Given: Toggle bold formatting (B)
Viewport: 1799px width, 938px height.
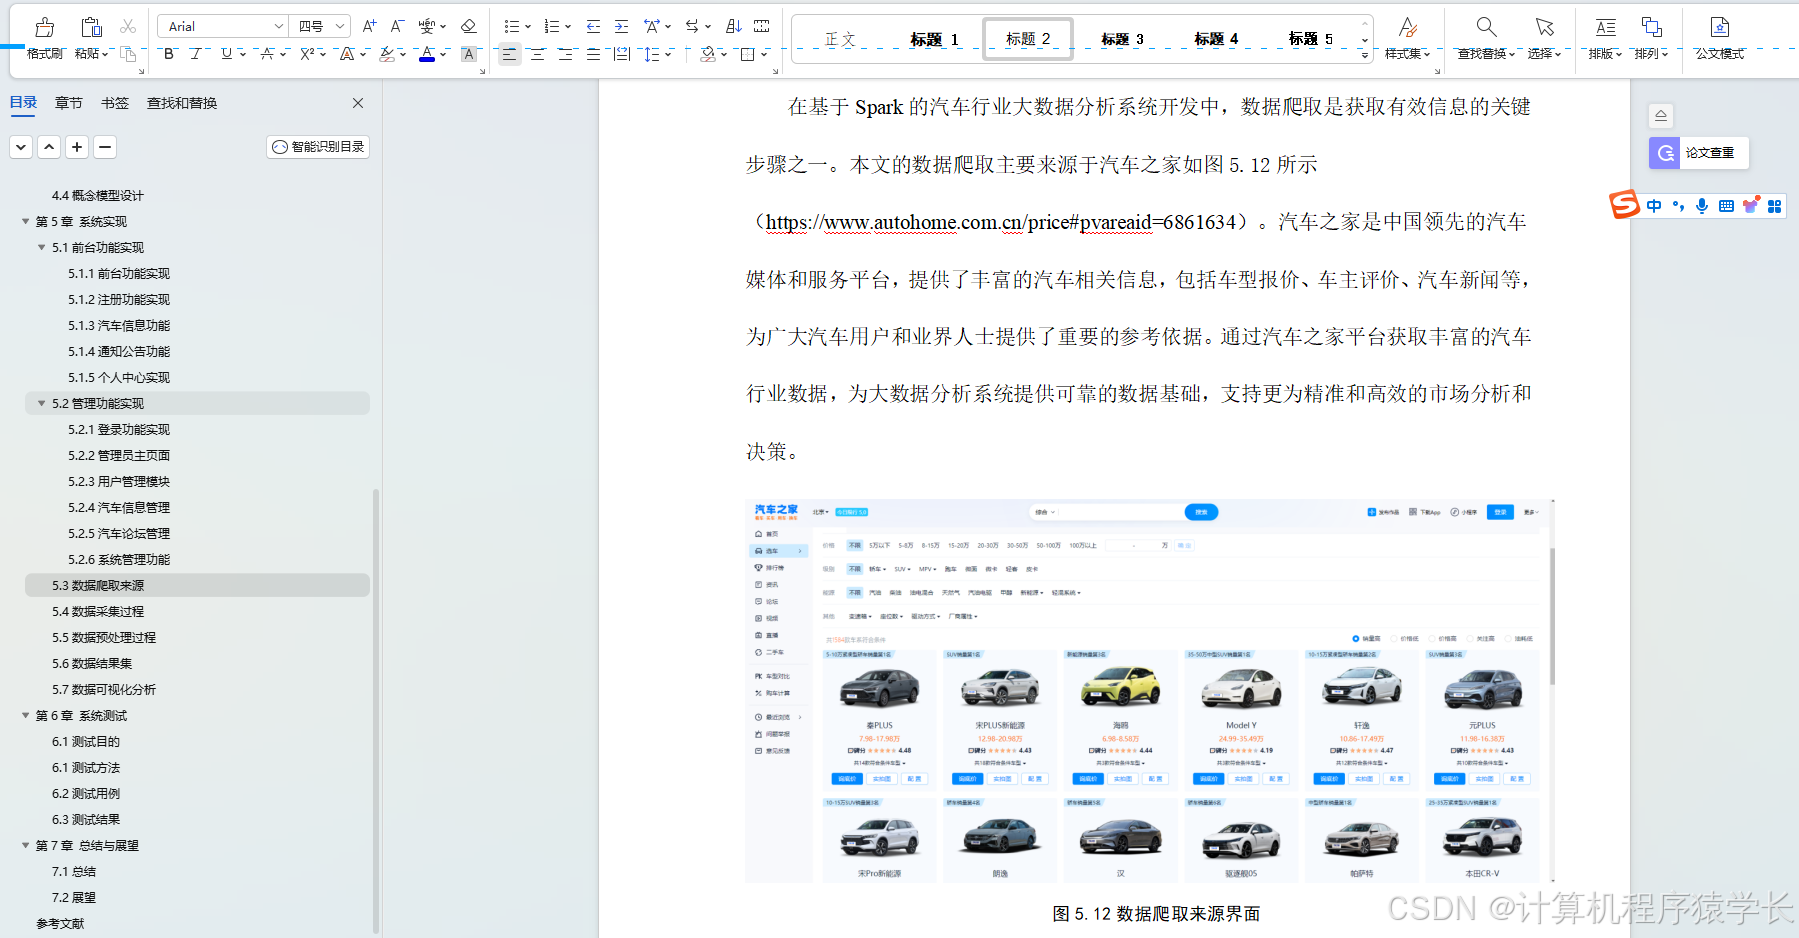Looking at the screenshot, I should [x=169, y=54].
